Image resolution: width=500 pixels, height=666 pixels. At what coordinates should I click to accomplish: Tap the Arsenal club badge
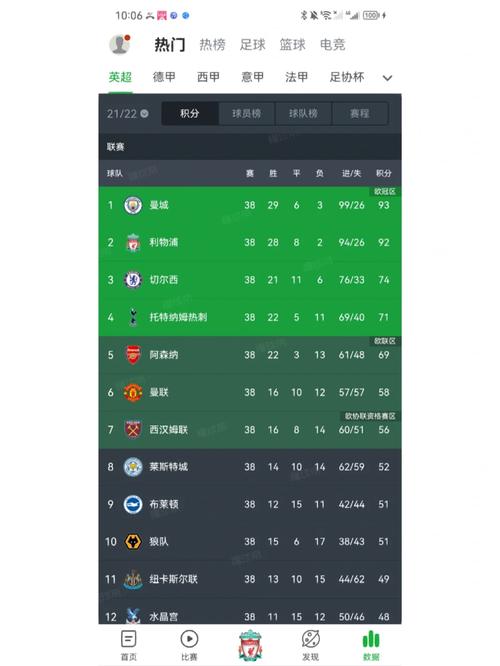(x=133, y=355)
